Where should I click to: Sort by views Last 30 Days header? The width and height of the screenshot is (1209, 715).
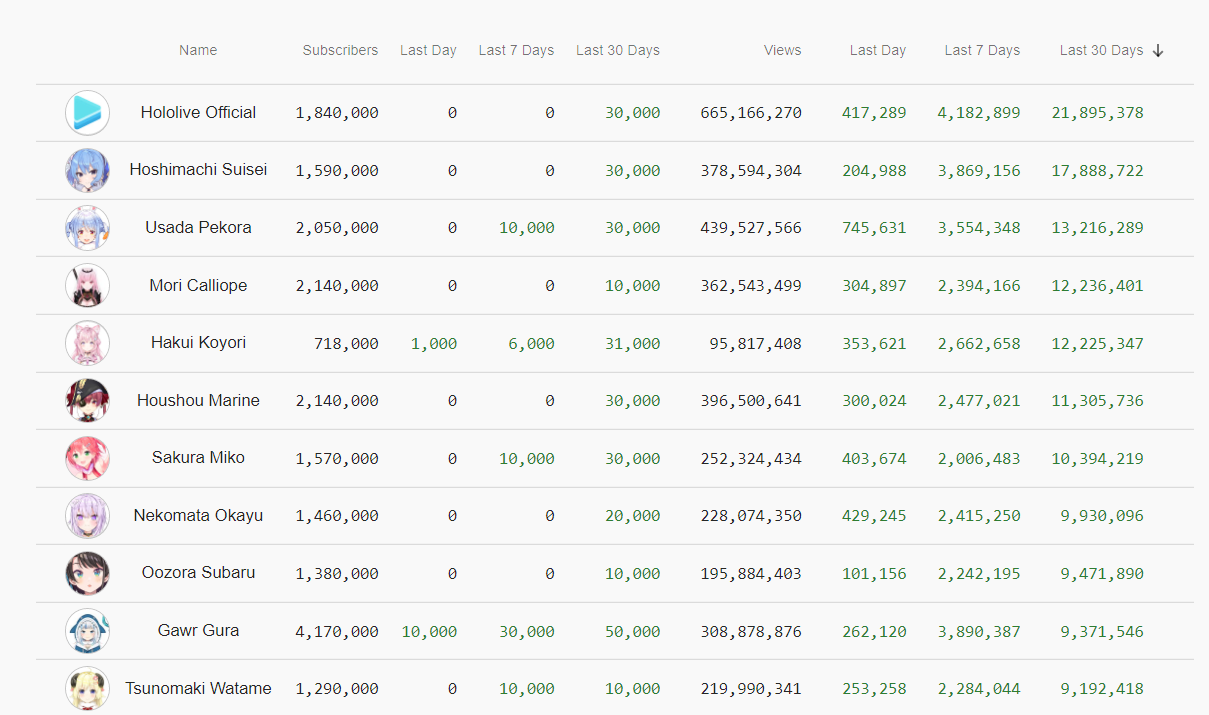coord(1100,50)
